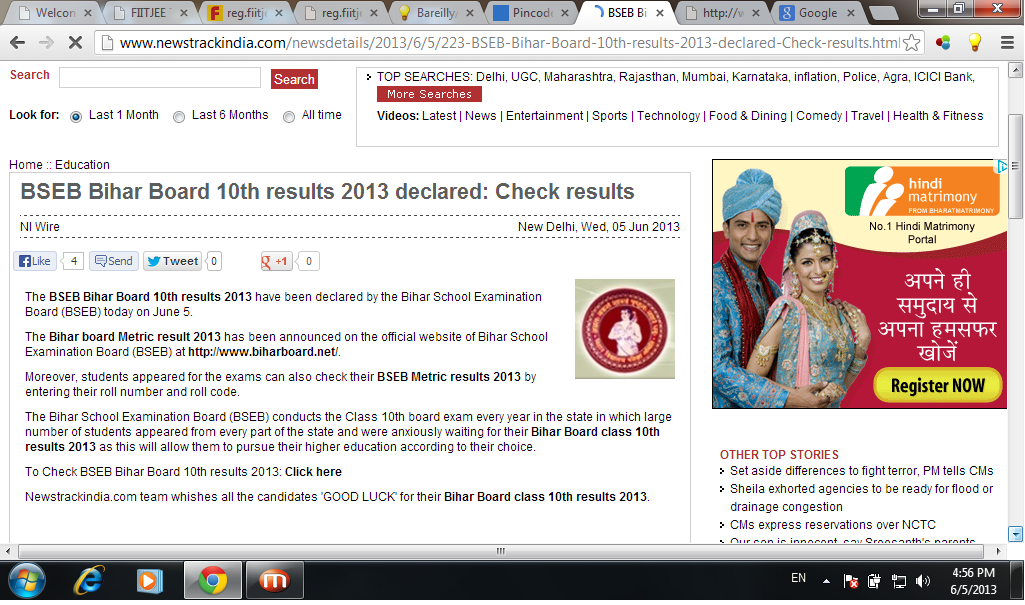Screen dimensions: 1025x605
Task: Open http://www.biharboard.net/ link
Action: 263,352
